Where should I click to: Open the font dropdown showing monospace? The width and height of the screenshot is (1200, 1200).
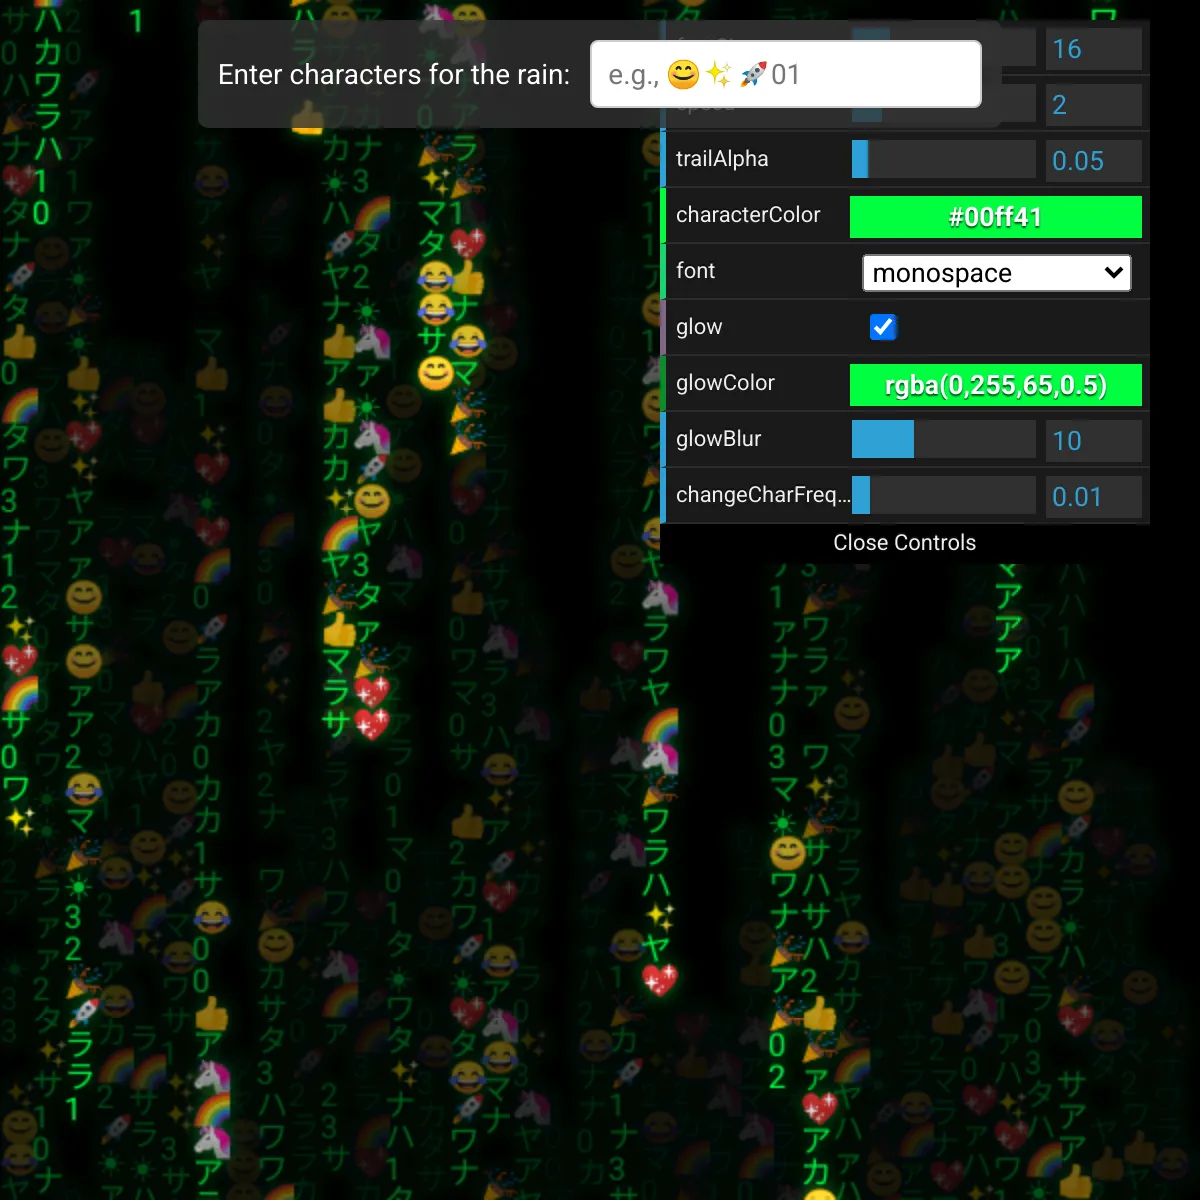click(996, 273)
